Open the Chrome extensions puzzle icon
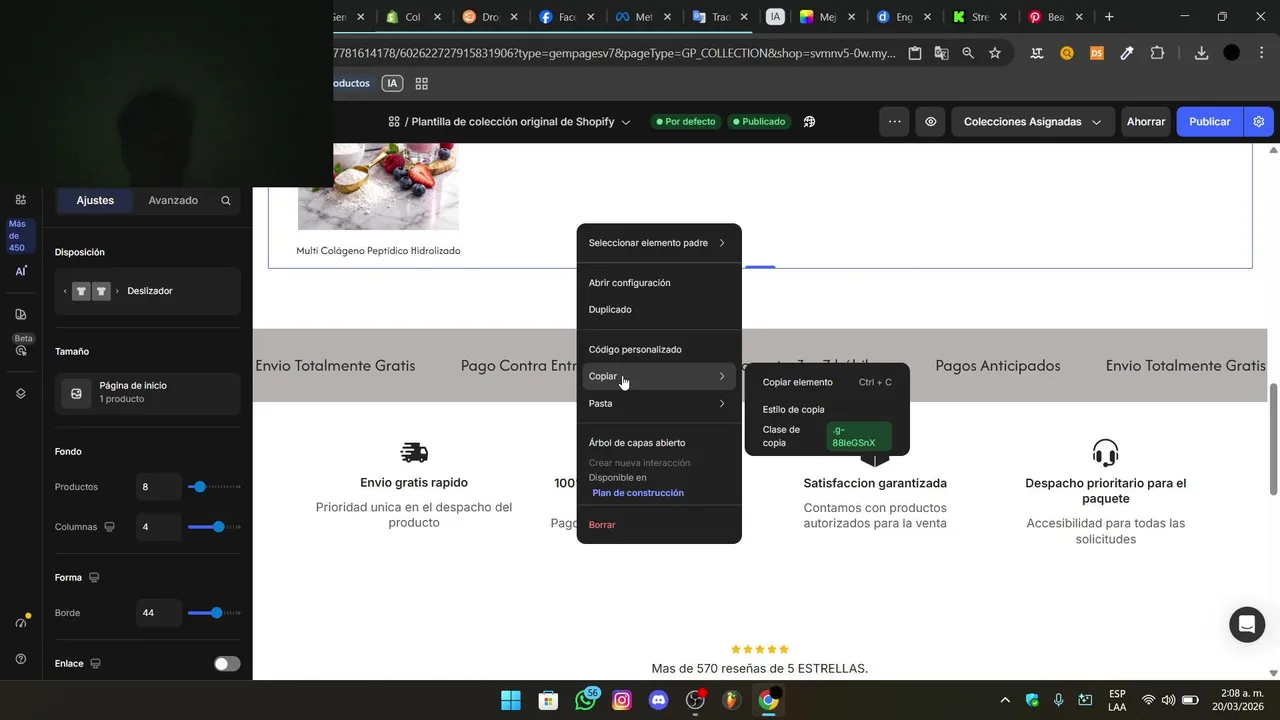The width and height of the screenshot is (1280, 720). tap(1157, 53)
